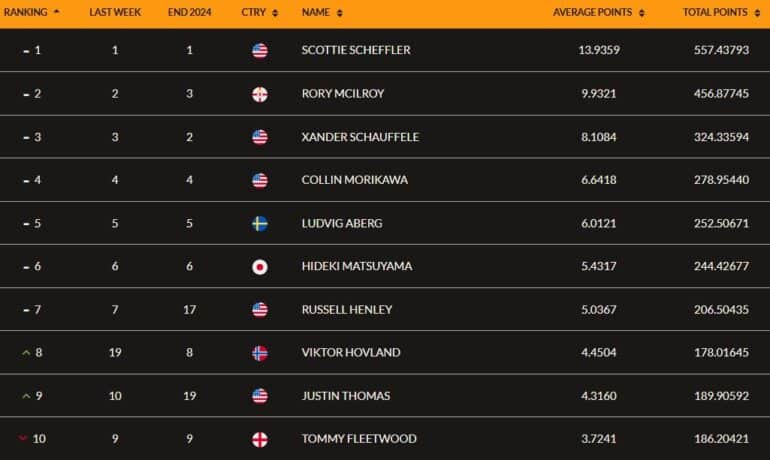Select the End 2024 column header

(x=190, y=12)
